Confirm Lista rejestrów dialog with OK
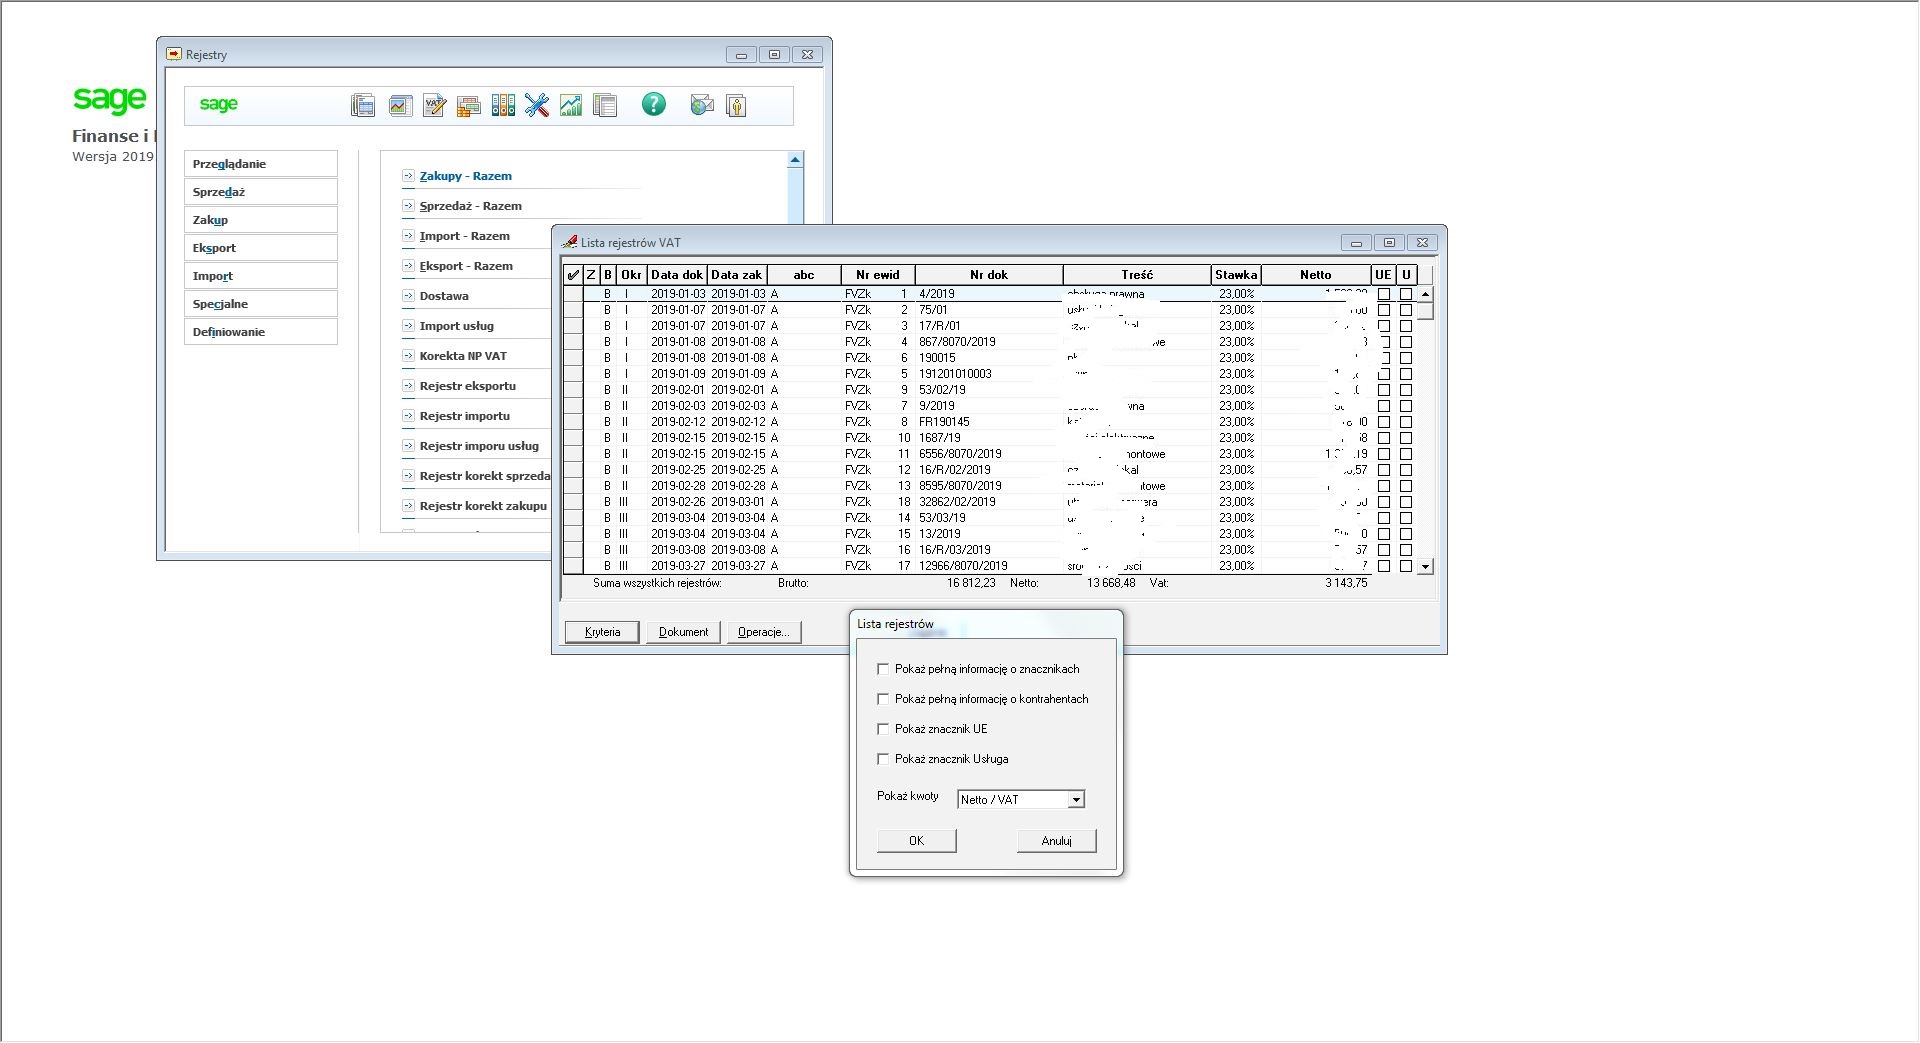Image resolution: width=1920 pixels, height=1043 pixels. point(917,841)
